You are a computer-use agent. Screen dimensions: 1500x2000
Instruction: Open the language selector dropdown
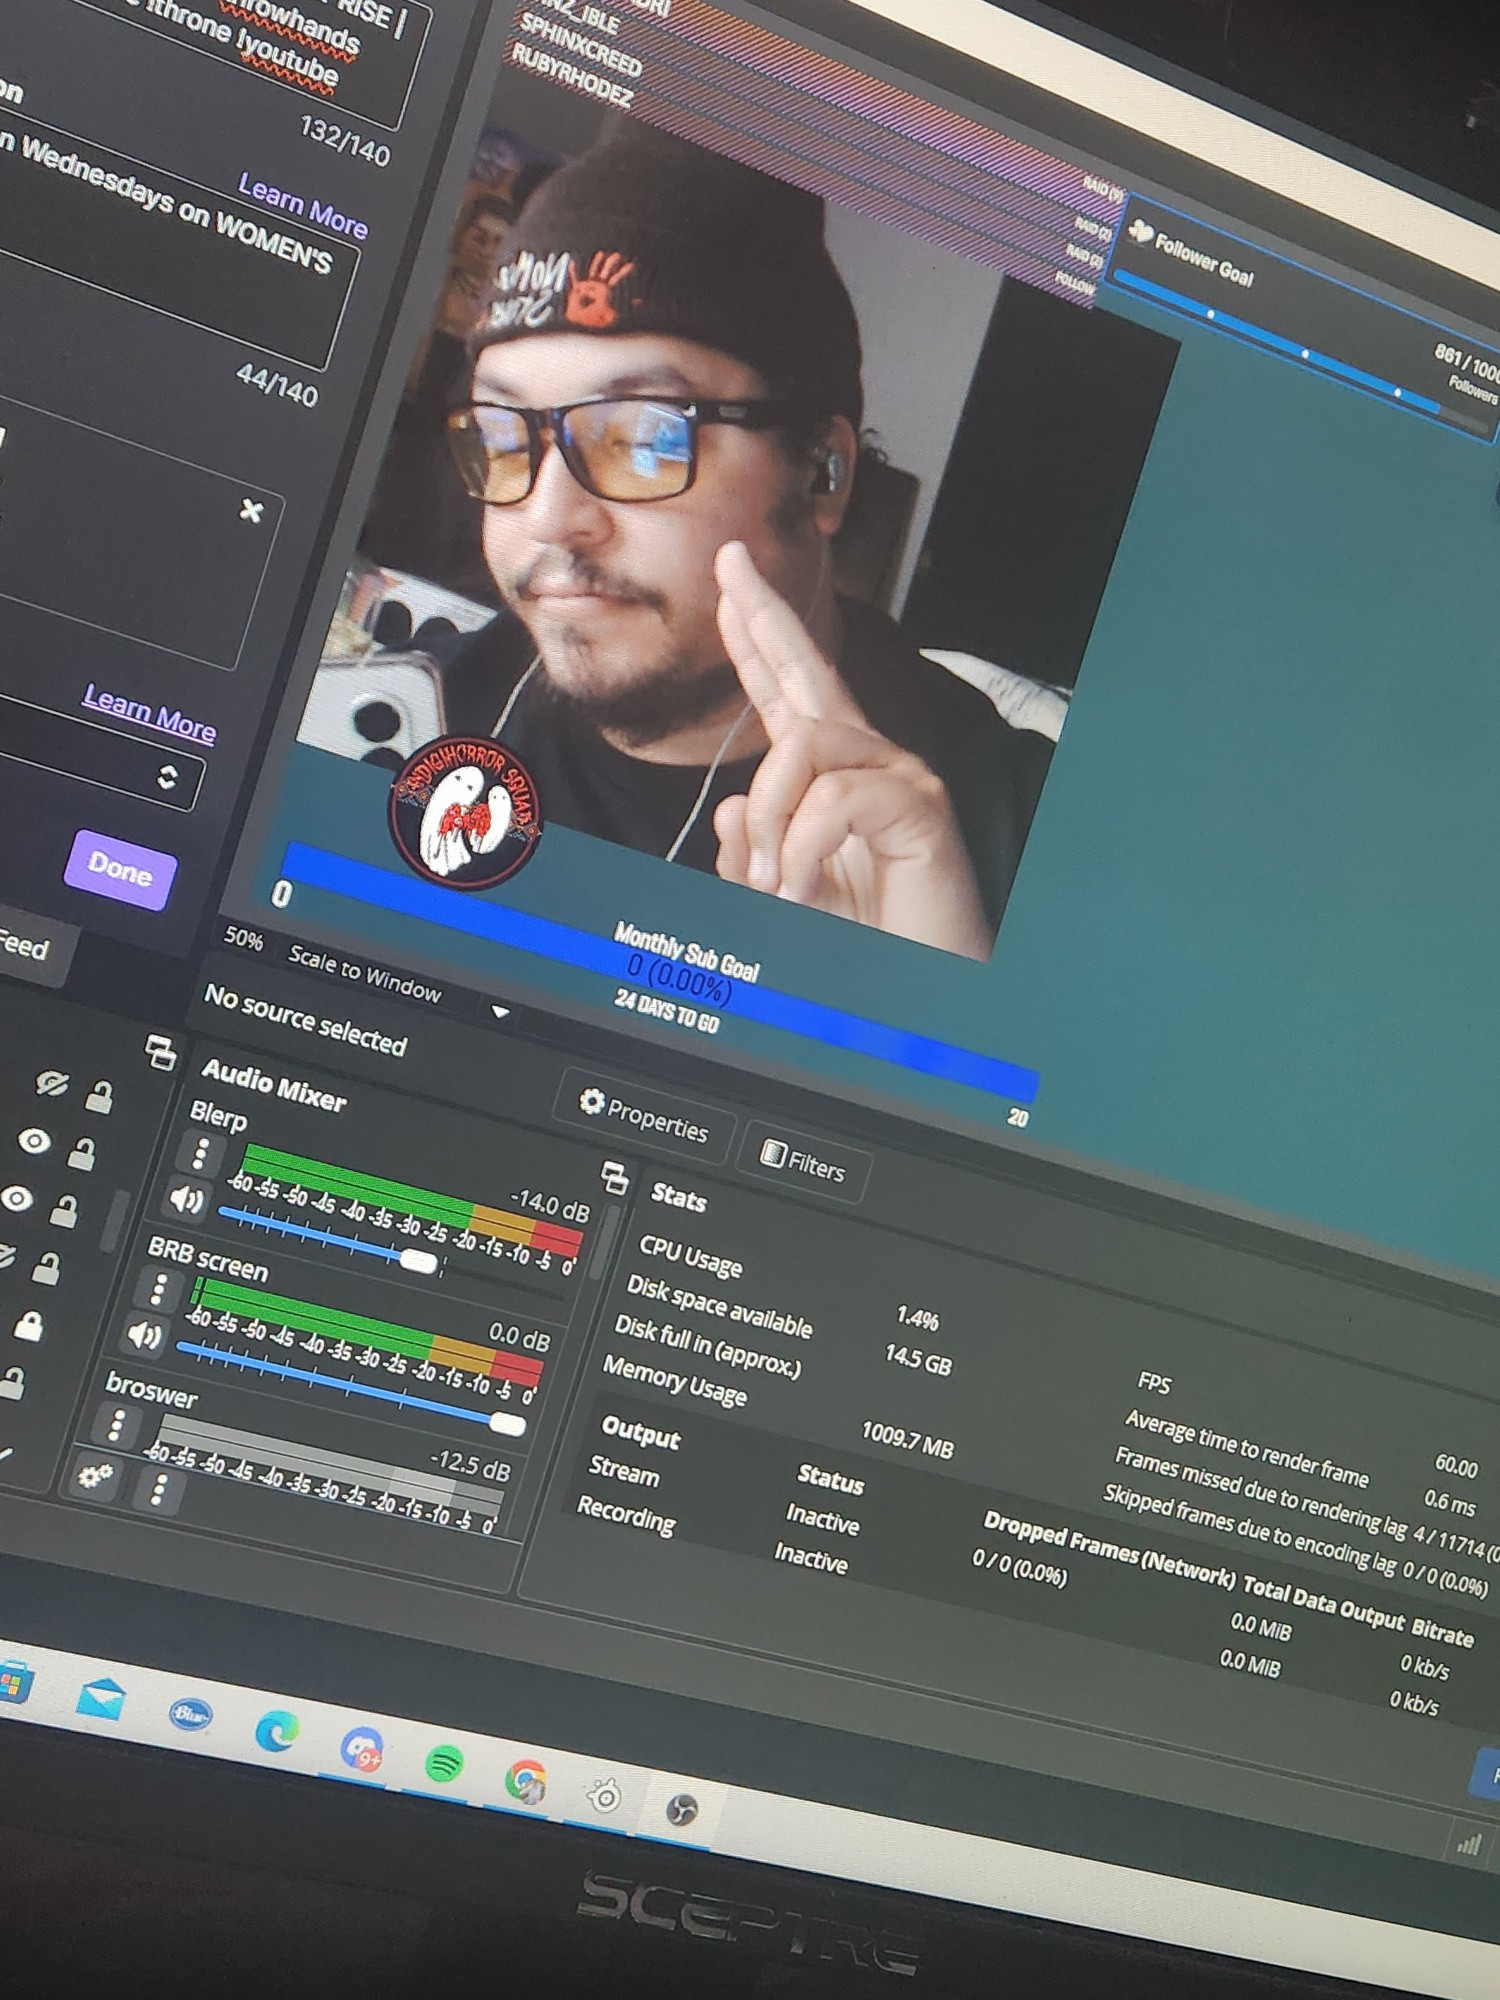167,777
